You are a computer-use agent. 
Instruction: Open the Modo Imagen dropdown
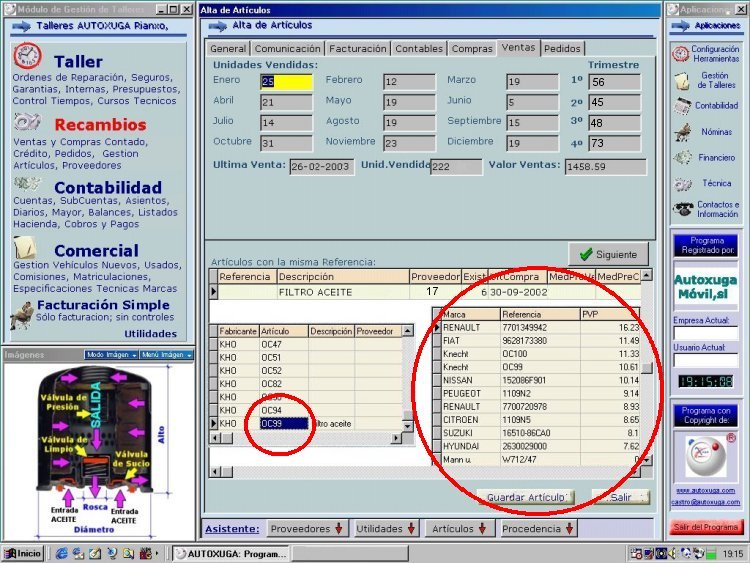[x=111, y=355]
